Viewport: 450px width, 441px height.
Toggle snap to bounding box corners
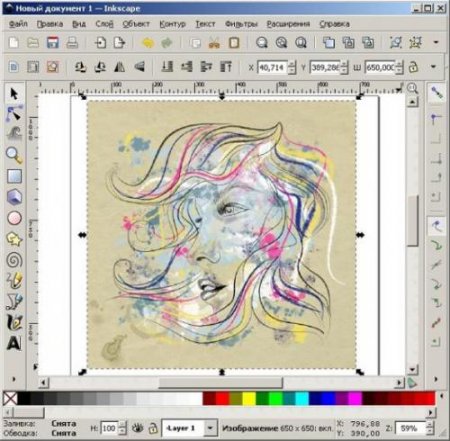pyautogui.click(x=436, y=139)
